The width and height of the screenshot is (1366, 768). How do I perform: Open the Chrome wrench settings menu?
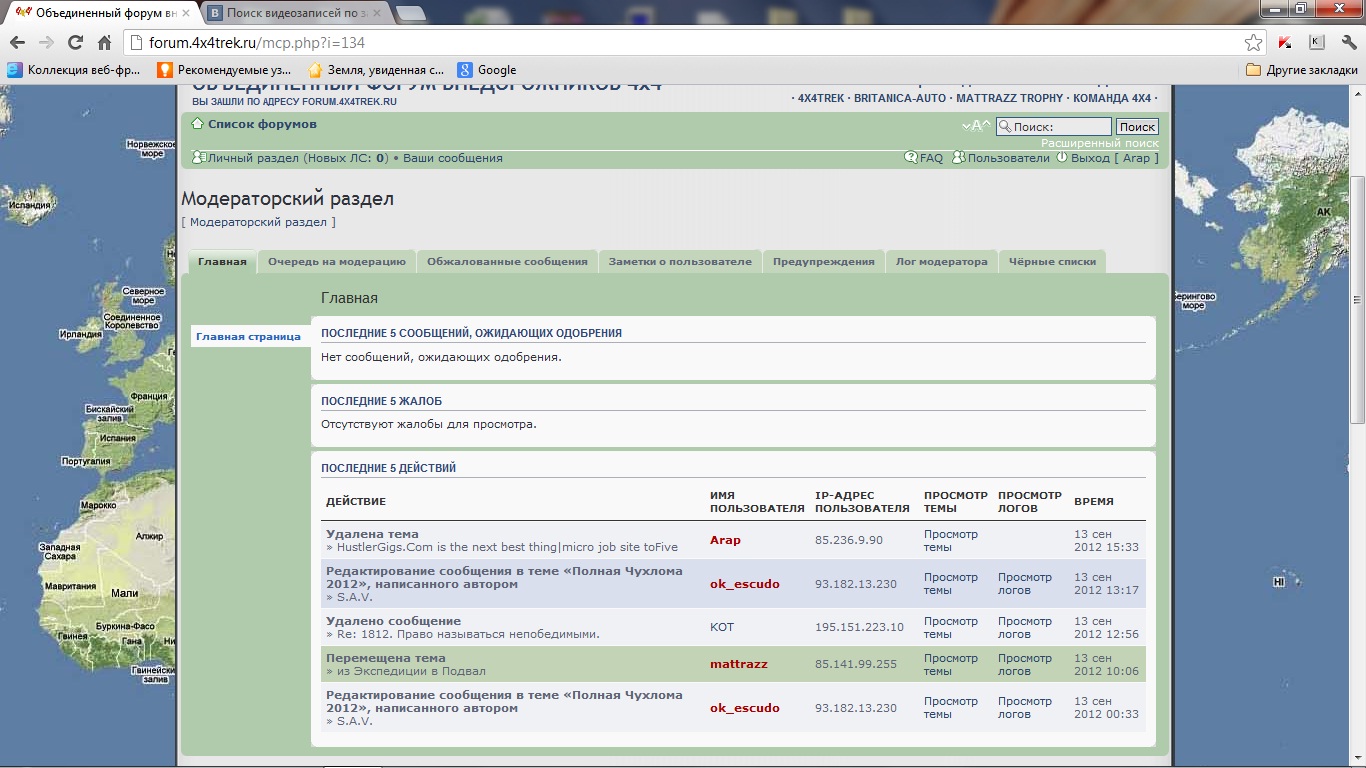[x=1348, y=43]
